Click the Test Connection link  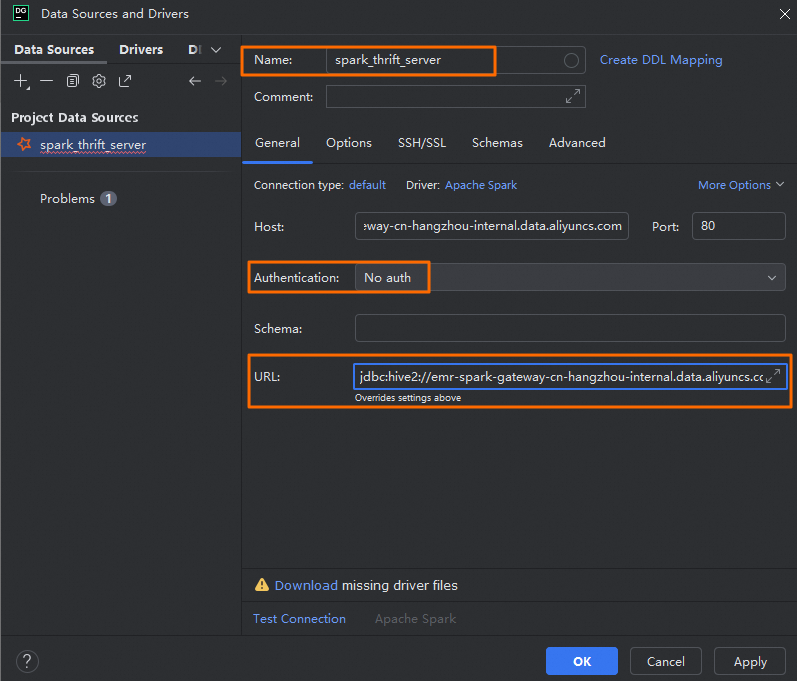click(x=299, y=618)
